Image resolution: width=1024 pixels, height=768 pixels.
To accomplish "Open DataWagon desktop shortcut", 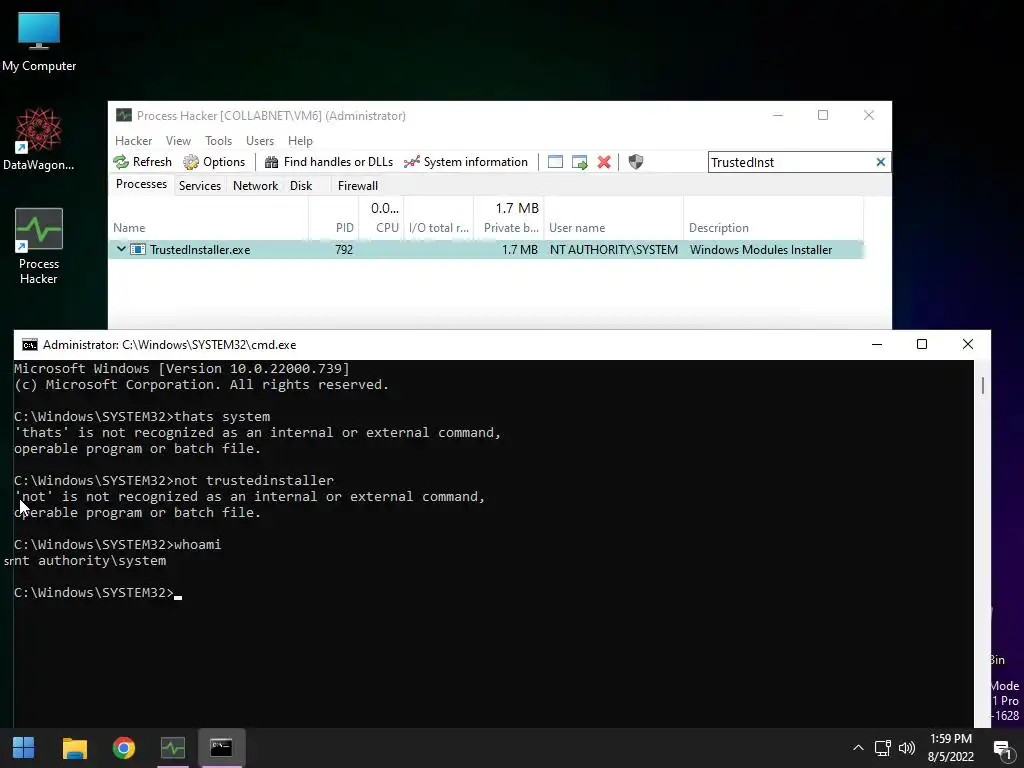I will [39, 139].
